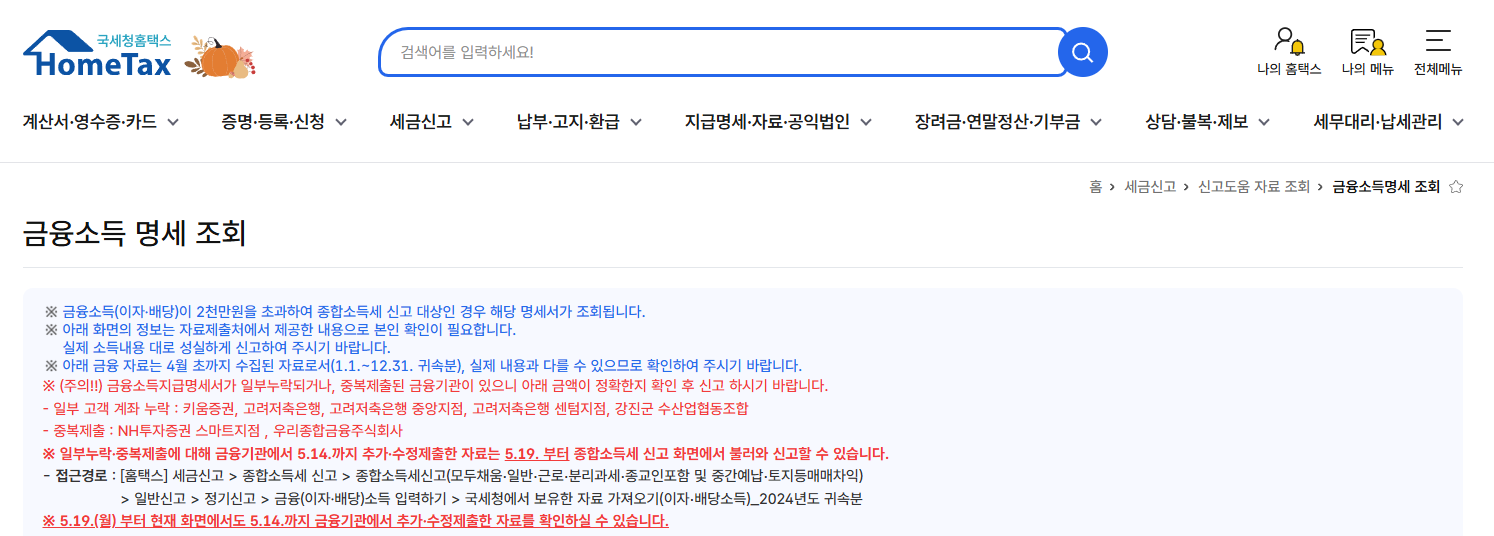Image resolution: width=1494 pixels, height=536 pixels.
Task: Open 지급명세·자료·공익법인 menu
Action: click(767, 122)
